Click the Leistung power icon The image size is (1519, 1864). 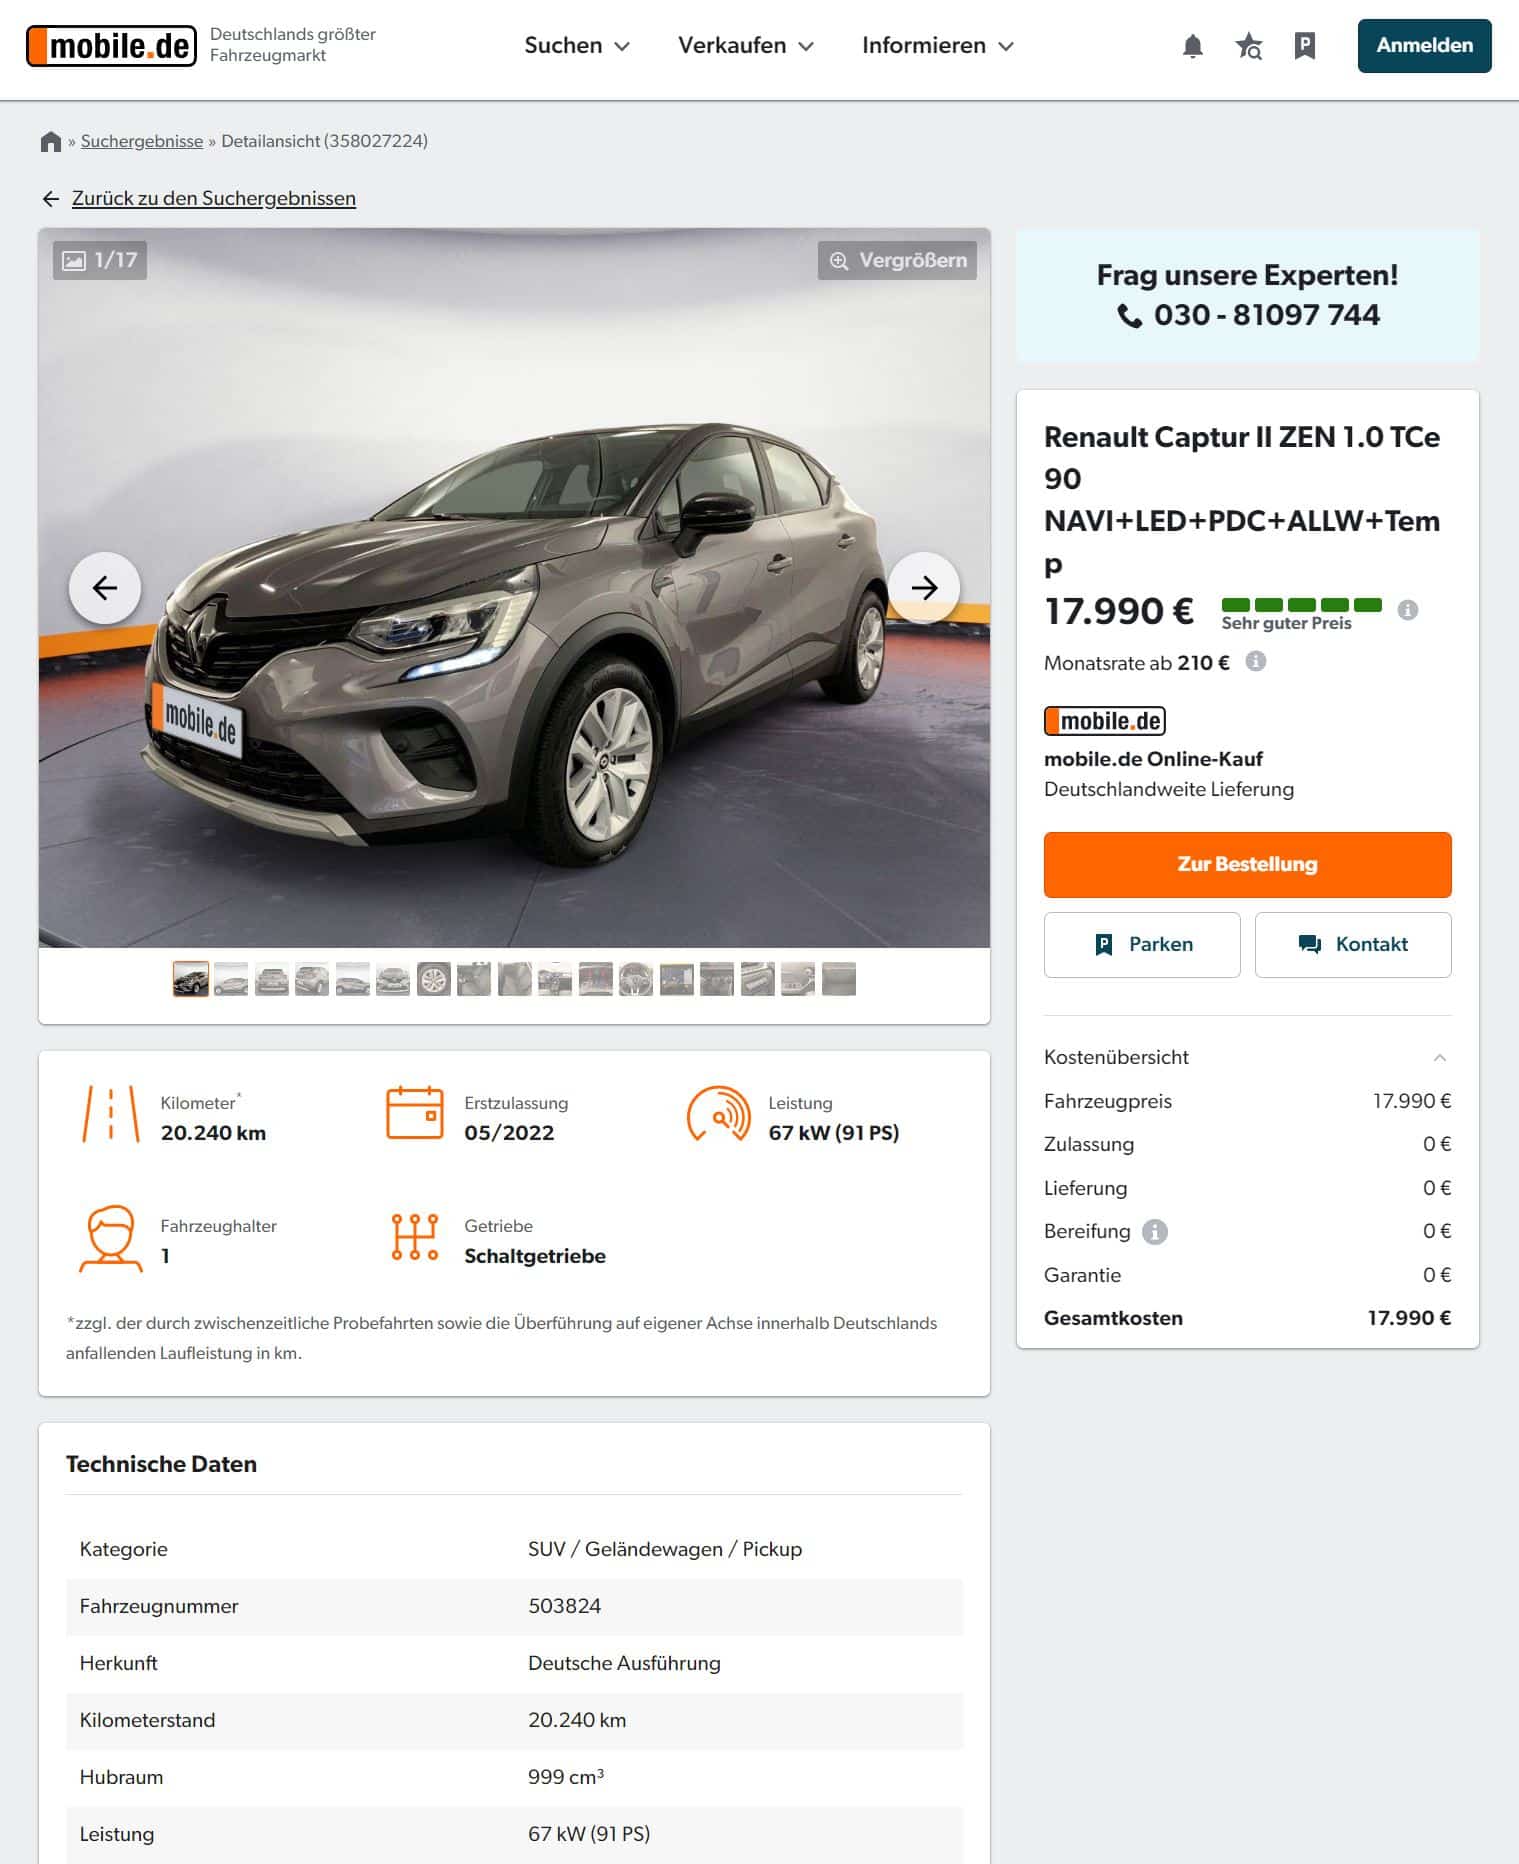point(718,1114)
